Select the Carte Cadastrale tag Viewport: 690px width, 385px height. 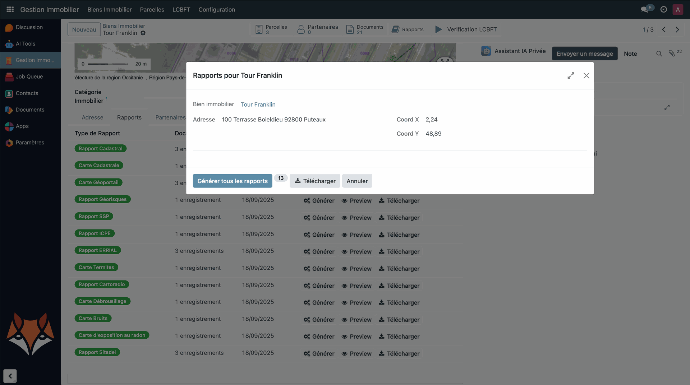click(x=99, y=165)
